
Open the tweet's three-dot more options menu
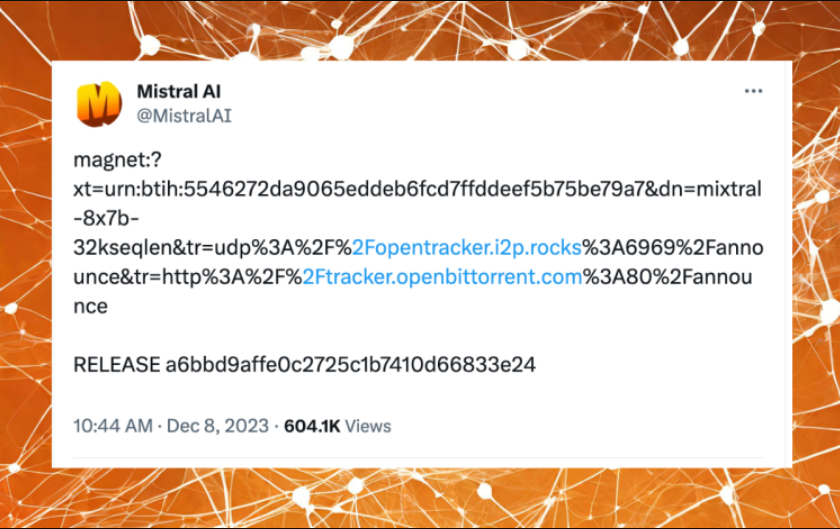753,92
